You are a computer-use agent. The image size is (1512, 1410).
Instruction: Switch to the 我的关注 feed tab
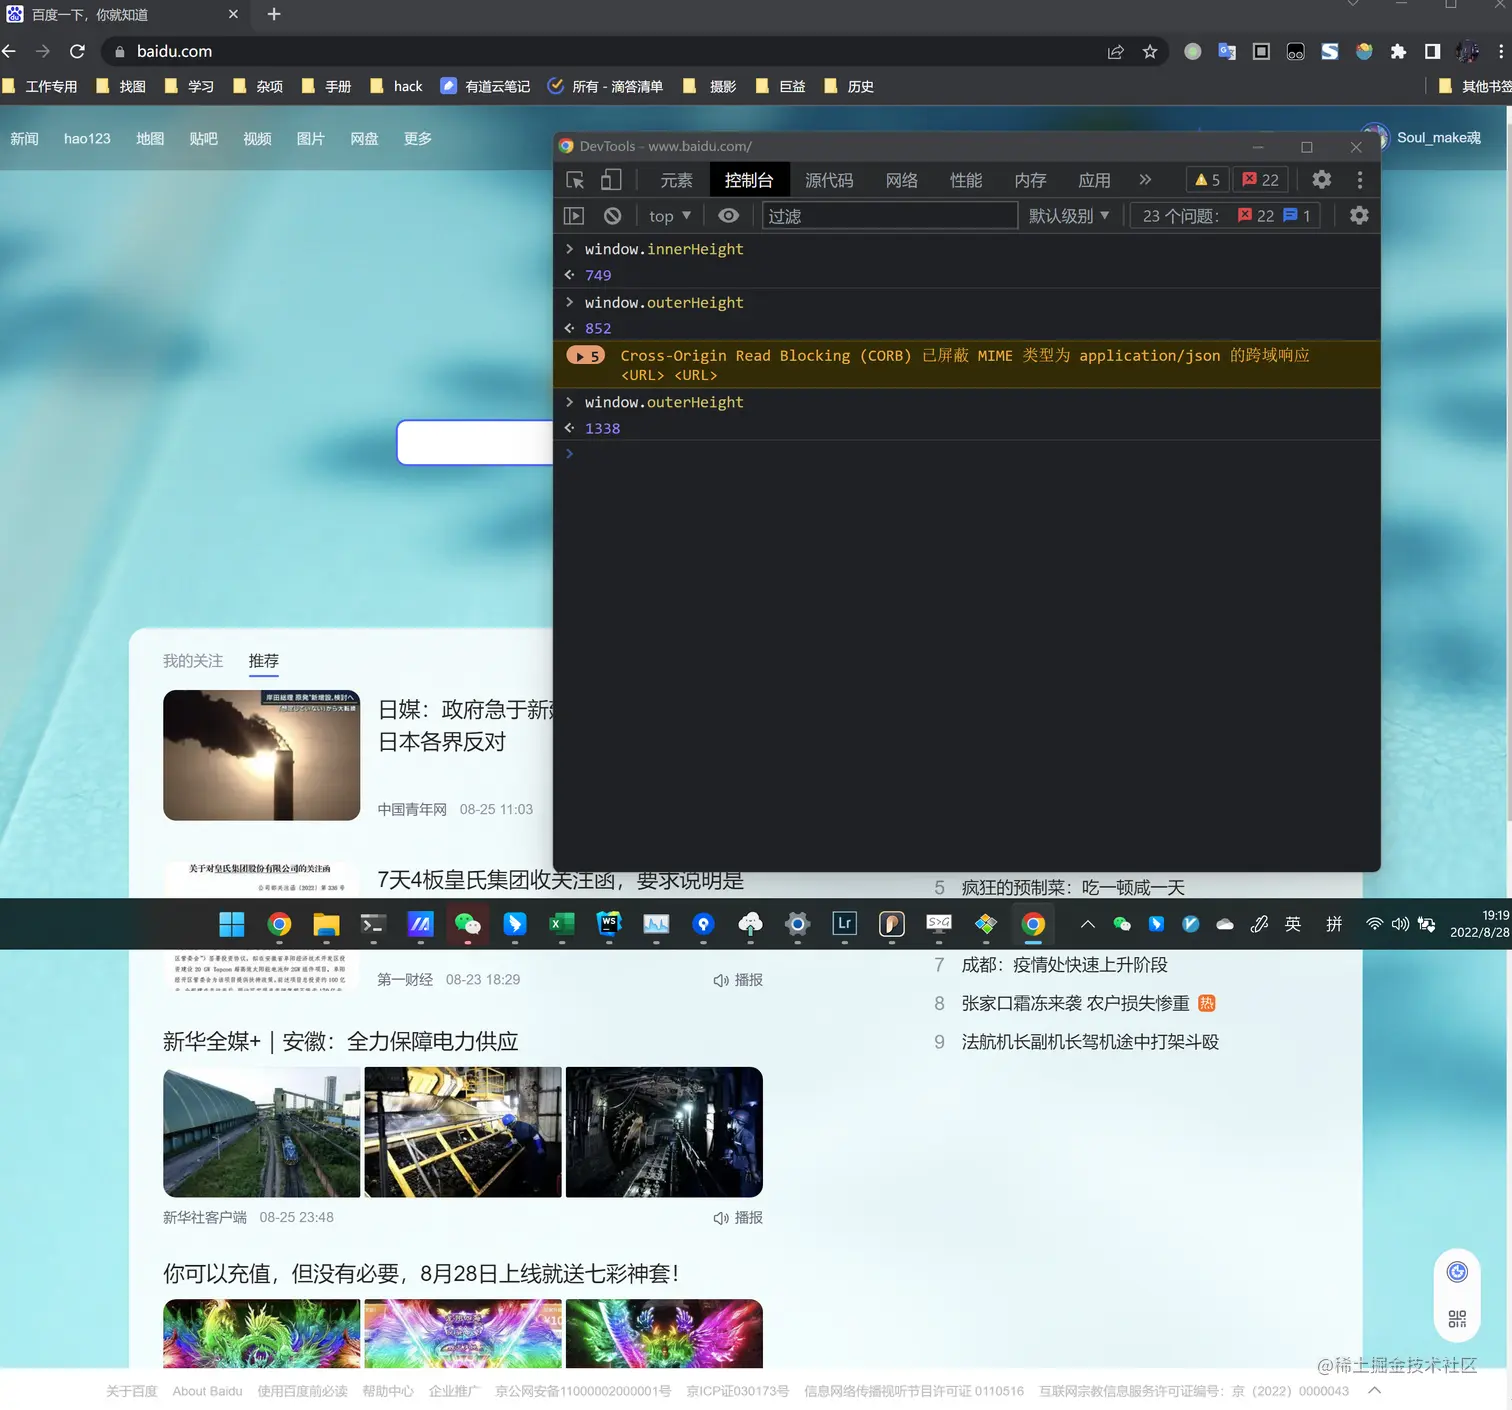point(193,661)
